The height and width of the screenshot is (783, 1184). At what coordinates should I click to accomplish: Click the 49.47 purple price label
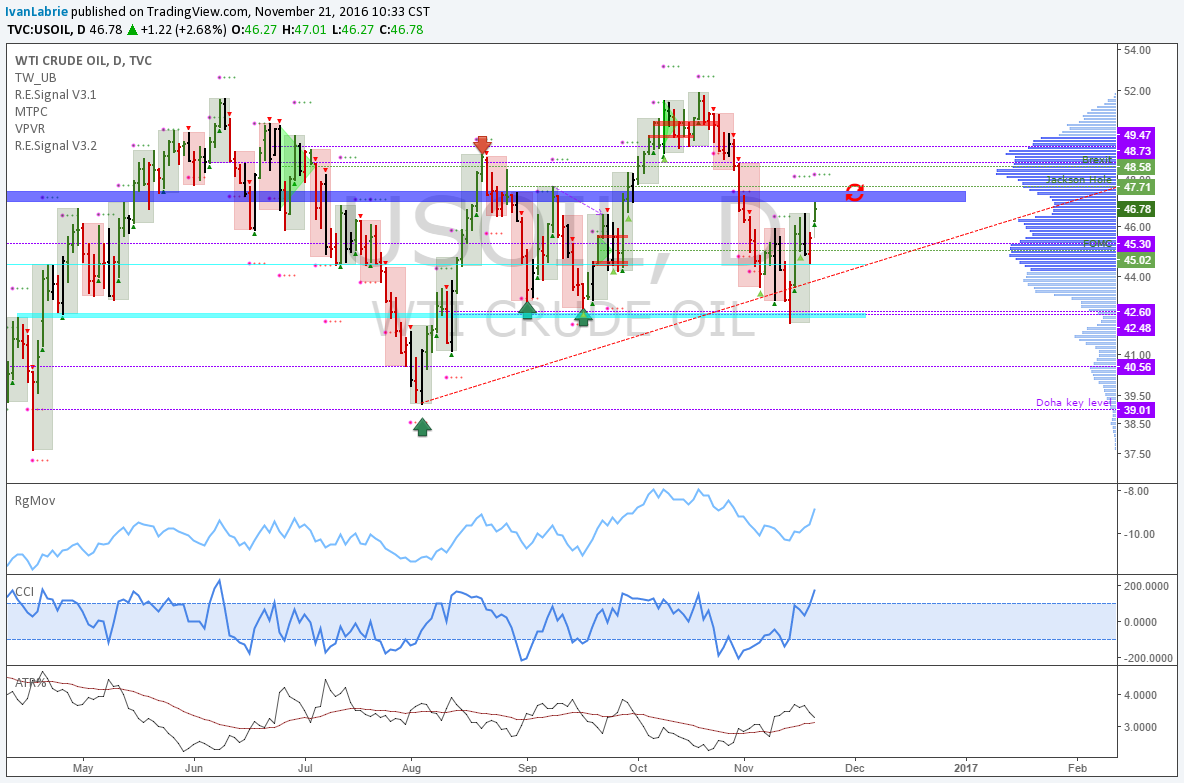pos(1137,135)
